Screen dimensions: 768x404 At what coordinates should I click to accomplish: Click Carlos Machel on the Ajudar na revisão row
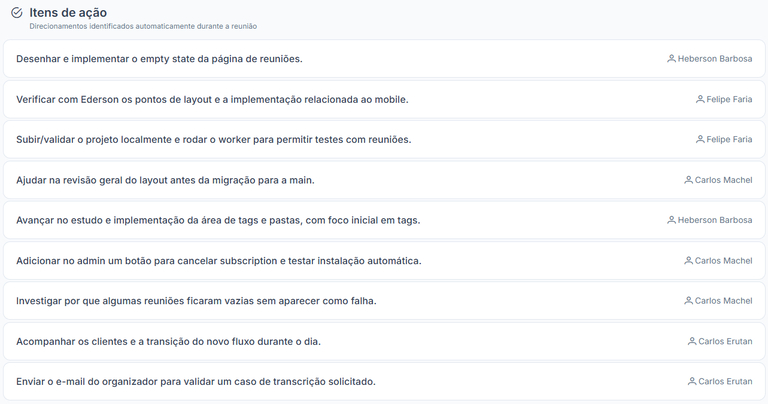pyautogui.click(x=723, y=180)
